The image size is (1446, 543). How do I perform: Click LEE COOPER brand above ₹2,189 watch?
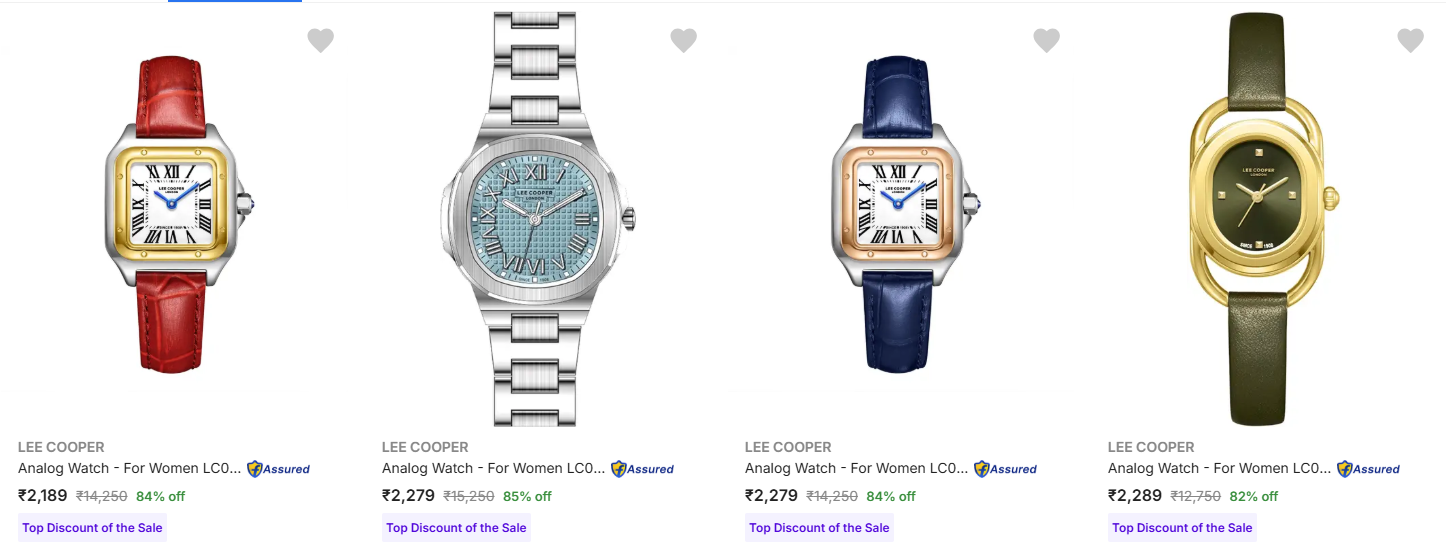pyautogui.click(x=61, y=447)
